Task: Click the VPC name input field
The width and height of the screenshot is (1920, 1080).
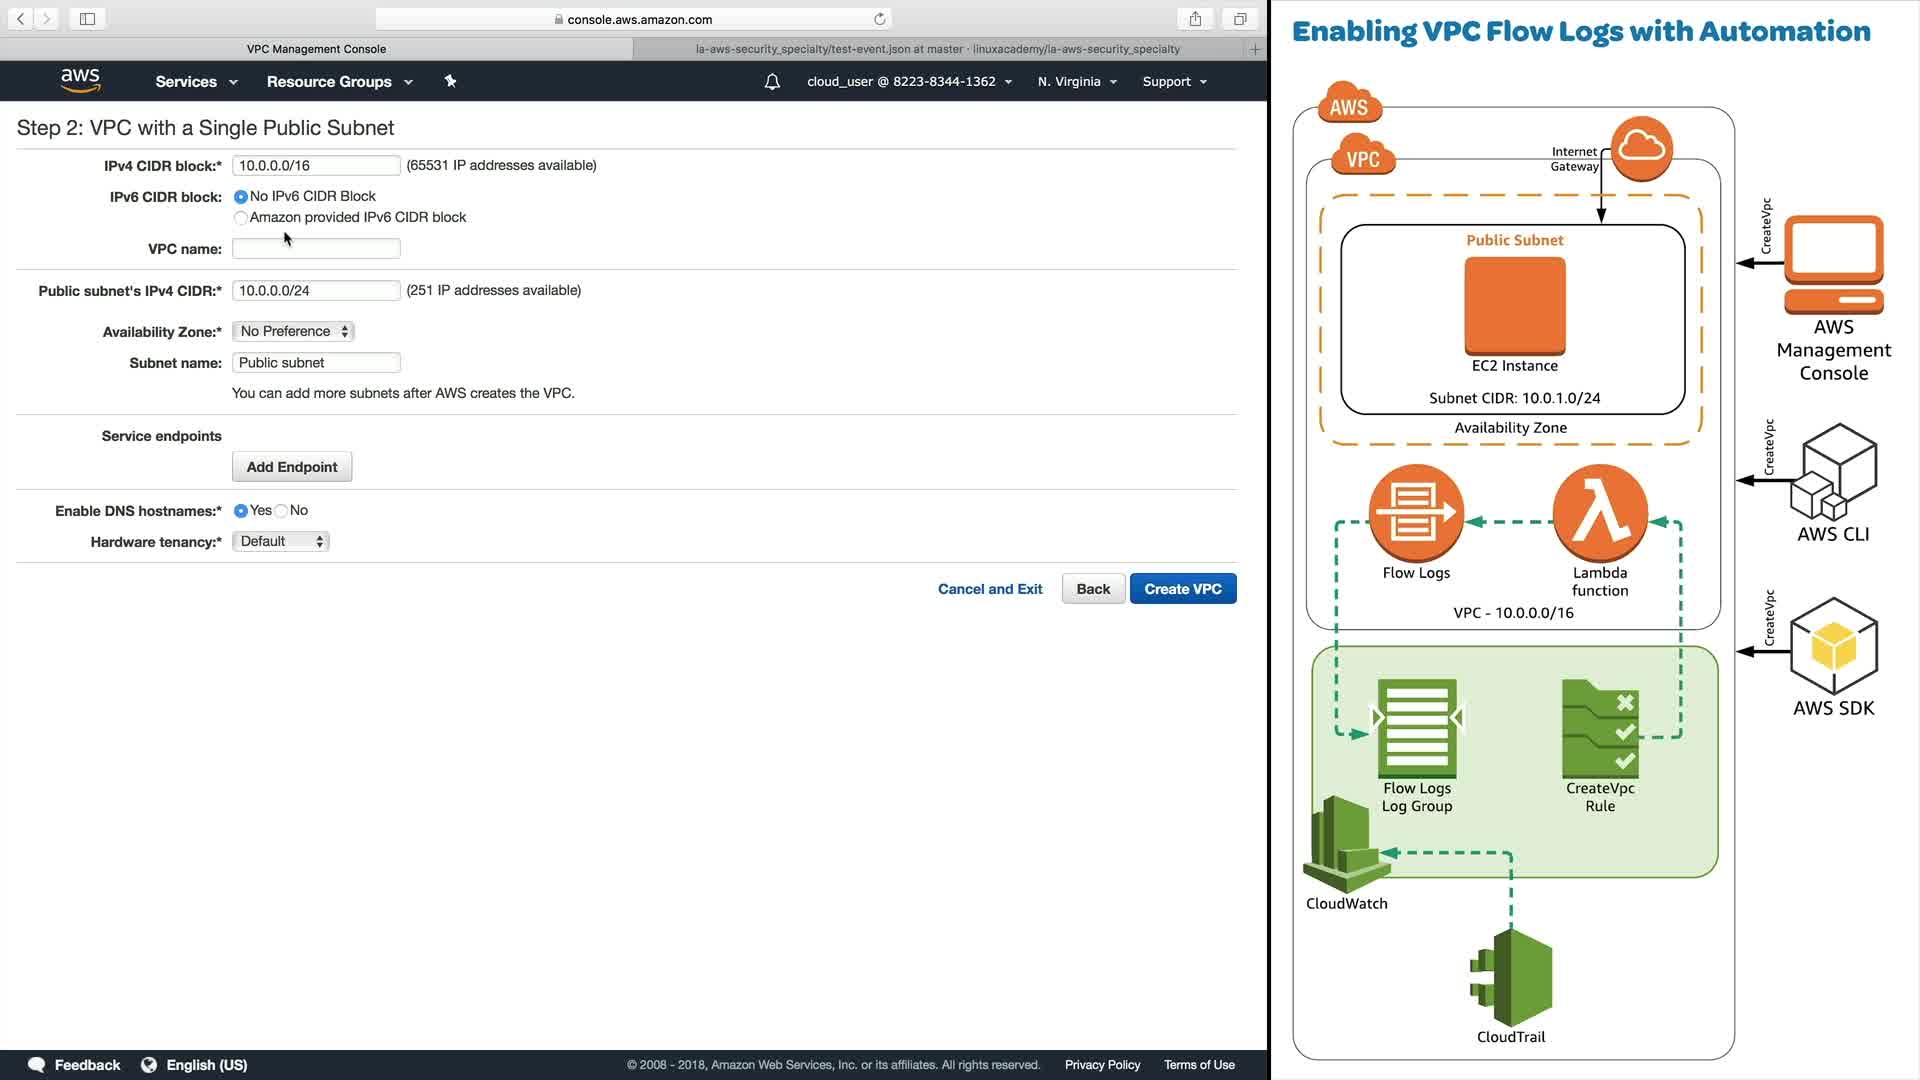Action: click(x=316, y=249)
